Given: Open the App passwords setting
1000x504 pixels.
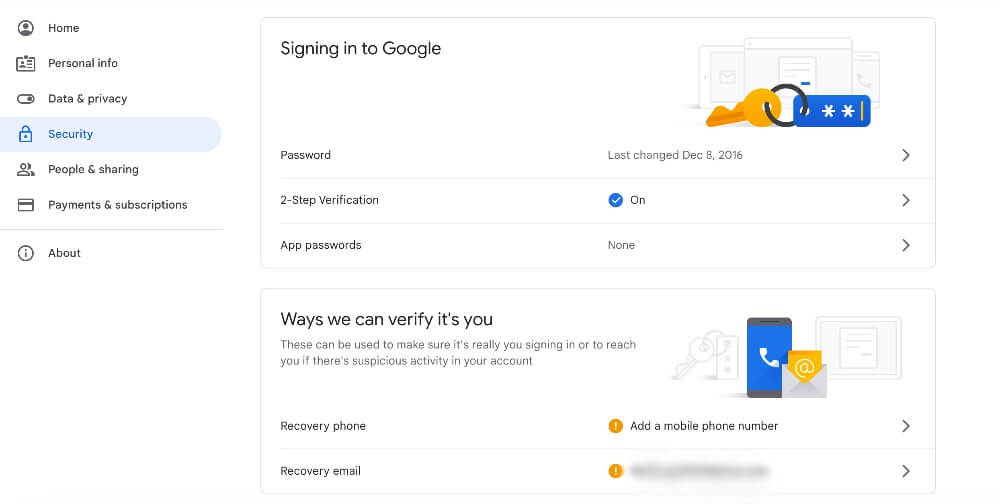Looking at the screenshot, I should [x=598, y=246].
